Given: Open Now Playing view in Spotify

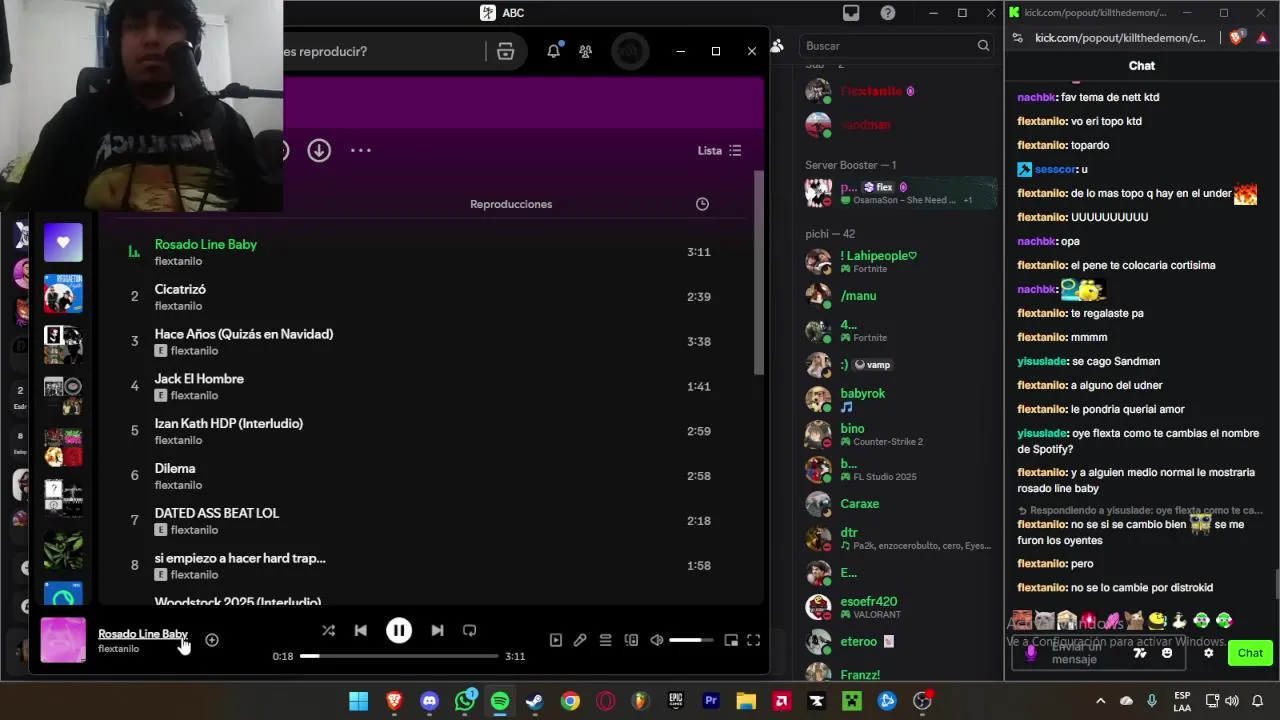Looking at the screenshot, I should 556,640.
